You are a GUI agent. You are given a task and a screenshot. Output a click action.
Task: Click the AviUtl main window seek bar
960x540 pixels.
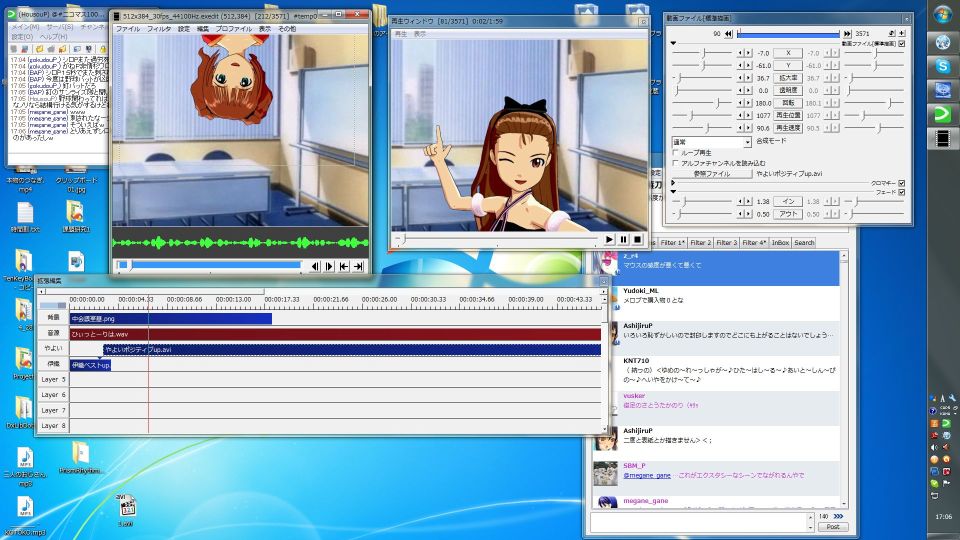coord(209,265)
